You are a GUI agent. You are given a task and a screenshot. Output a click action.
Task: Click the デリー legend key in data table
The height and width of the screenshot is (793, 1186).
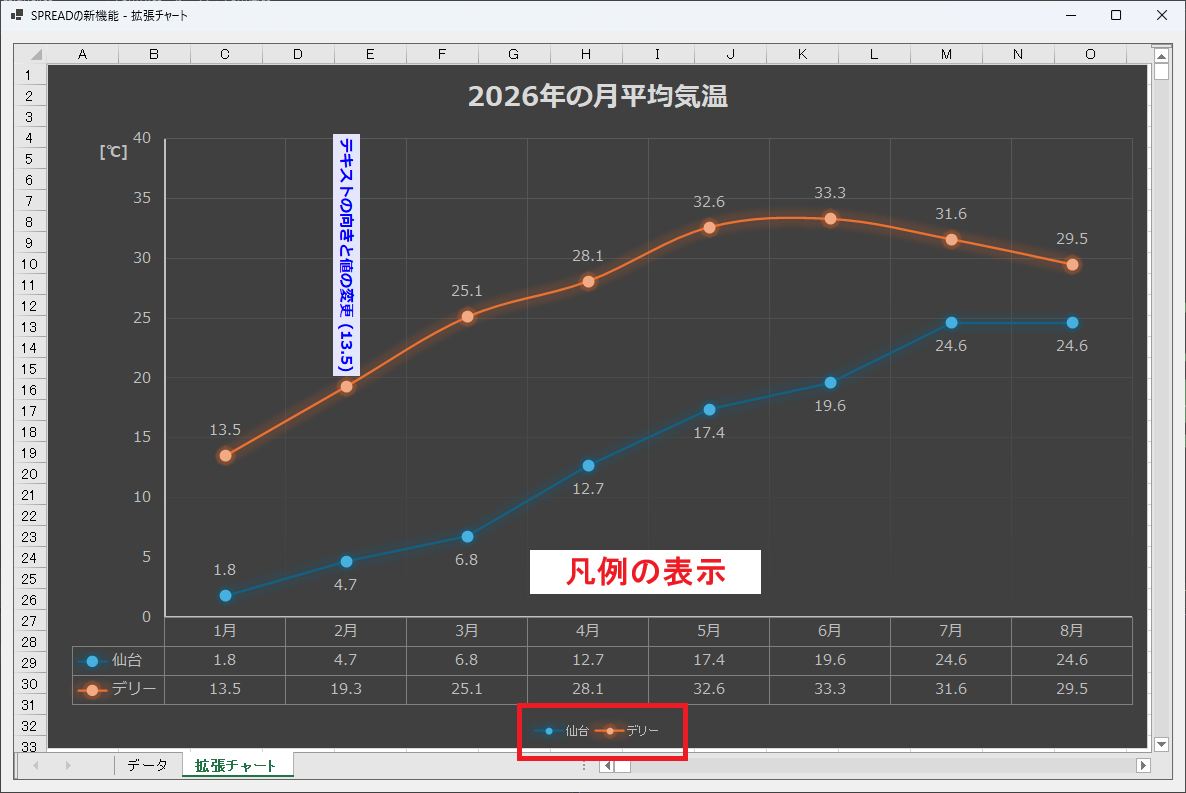click(x=92, y=690)
